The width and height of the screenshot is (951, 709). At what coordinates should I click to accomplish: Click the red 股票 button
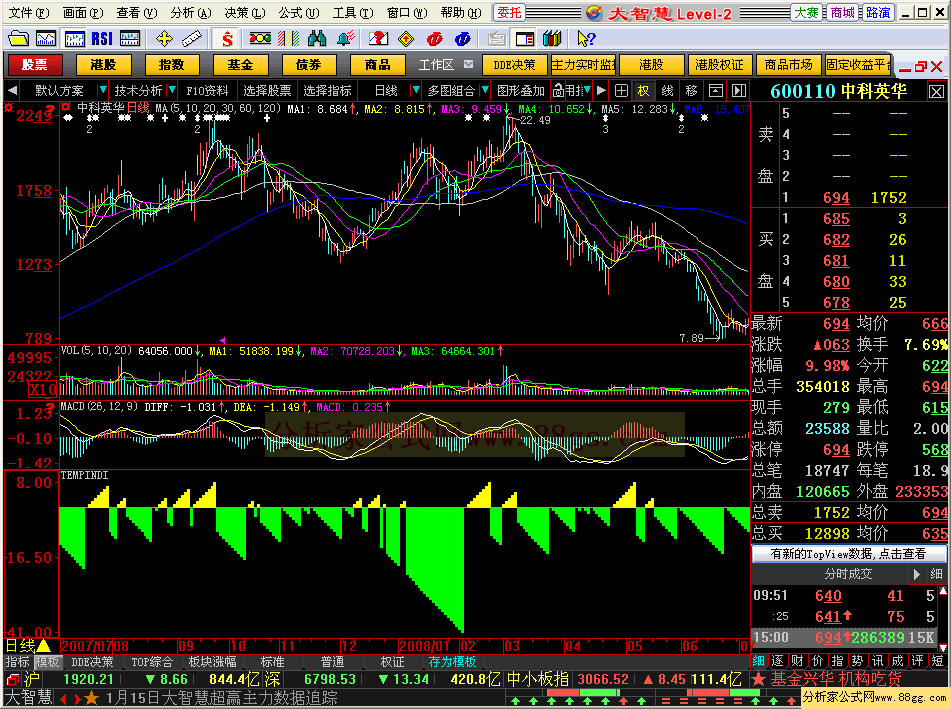[x=35, y=64]
